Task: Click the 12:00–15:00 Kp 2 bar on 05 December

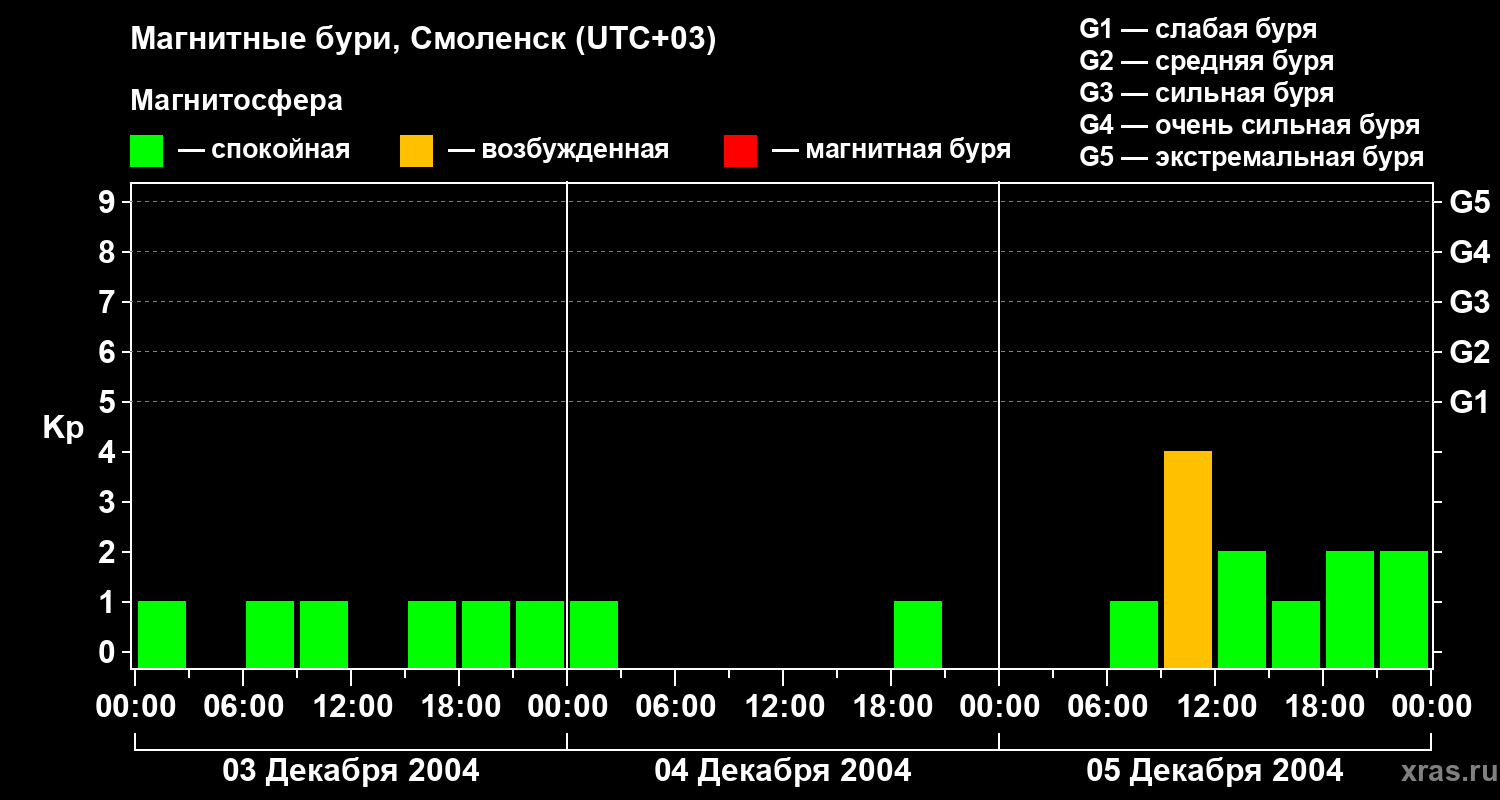Action: pos(1242,610)
